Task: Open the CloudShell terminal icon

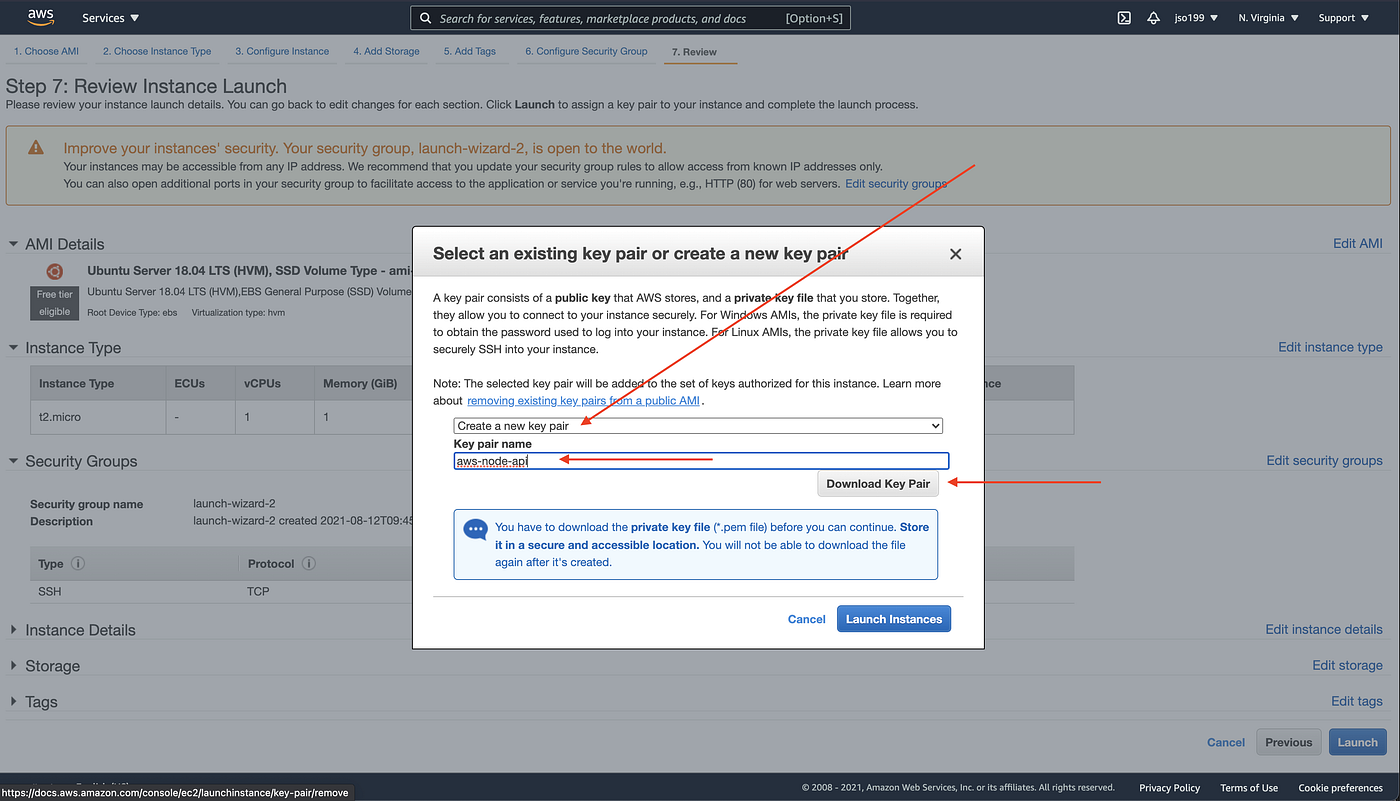Action: pos(1123,17)
